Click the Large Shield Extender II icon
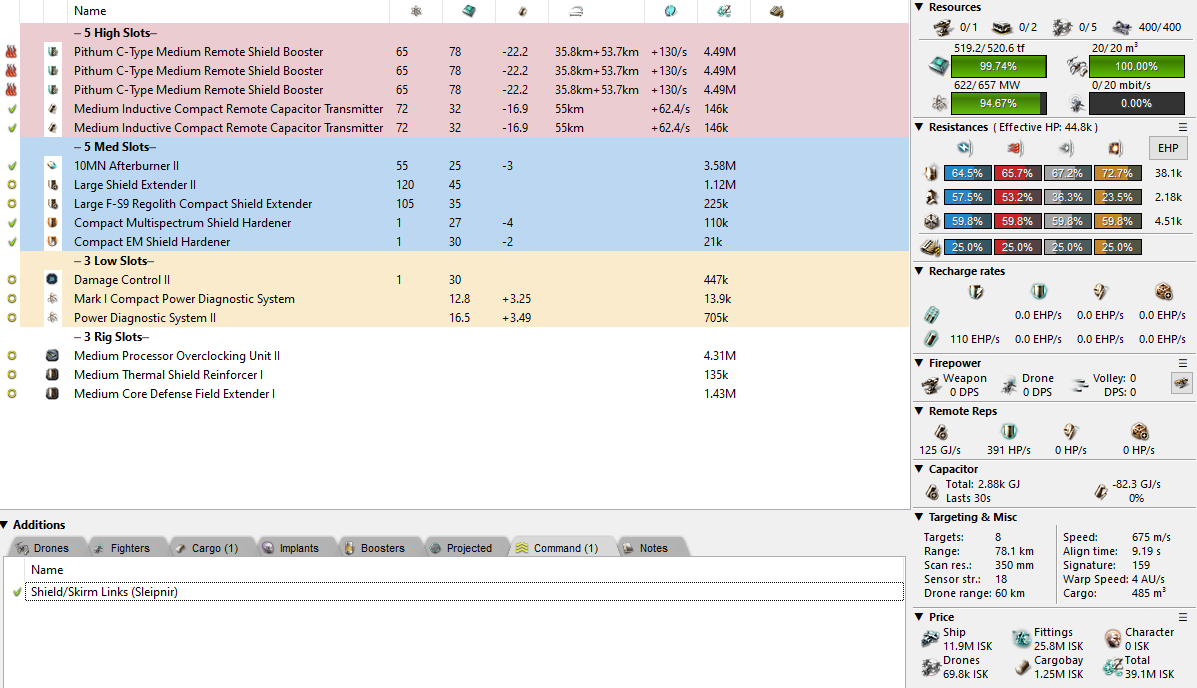The height and width of the screenshot is (688, 1197). pyautogui.click(x=52, y=185)
